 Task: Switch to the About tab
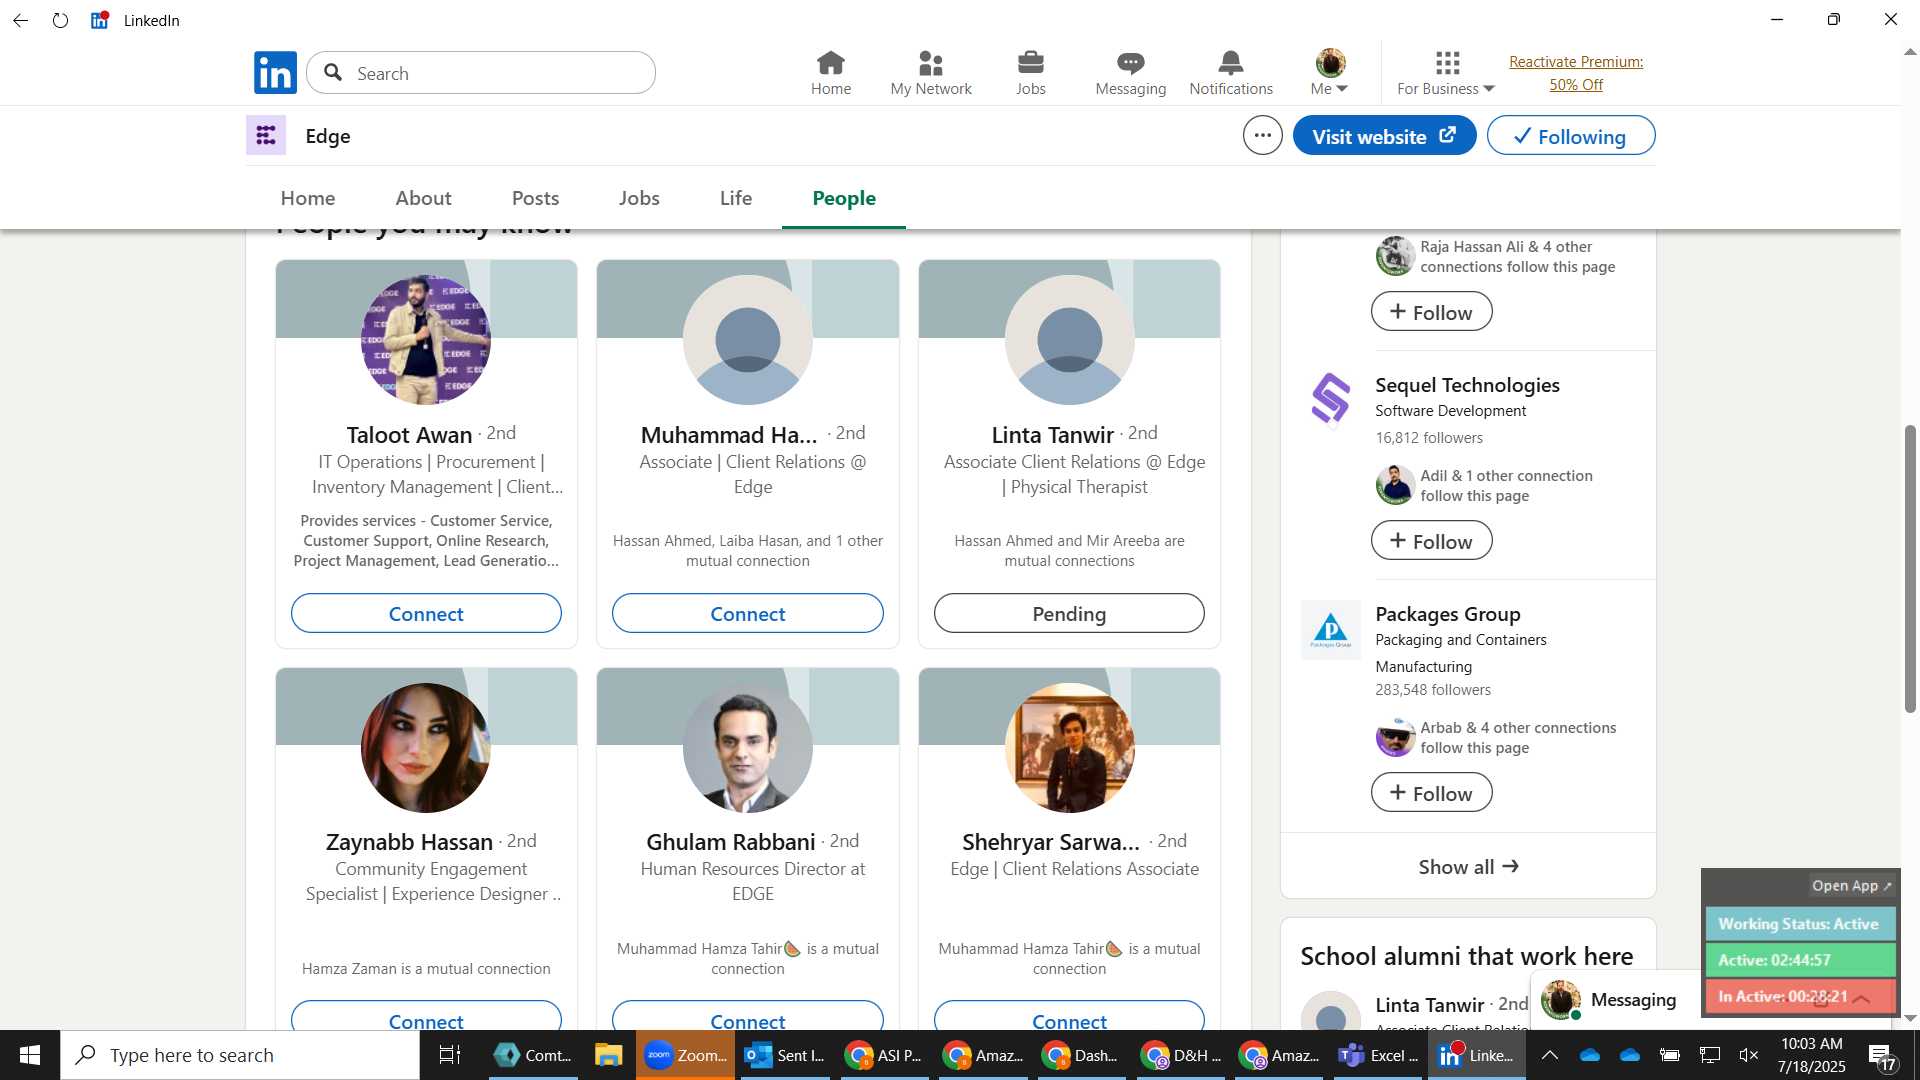coord(423,198)
